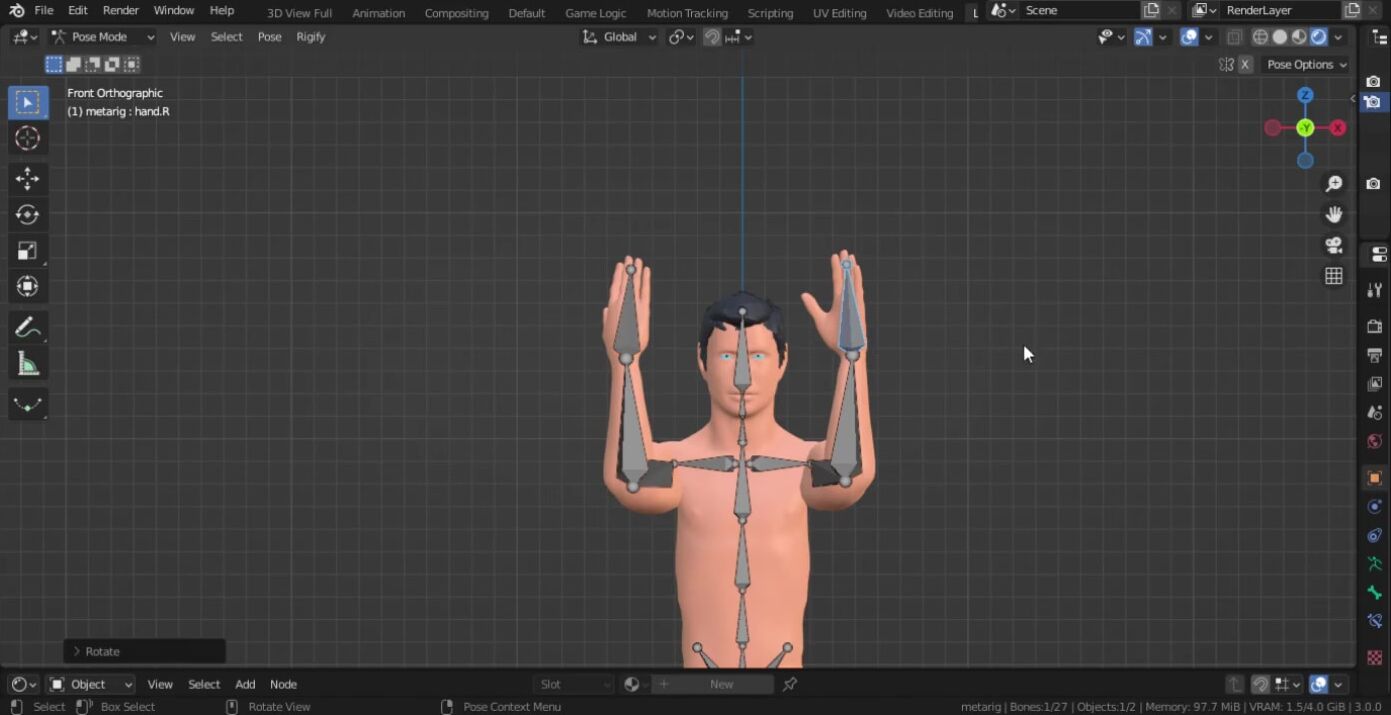
Task: Toggle X-axis mirror in pose options
Action: point(1245,64)
